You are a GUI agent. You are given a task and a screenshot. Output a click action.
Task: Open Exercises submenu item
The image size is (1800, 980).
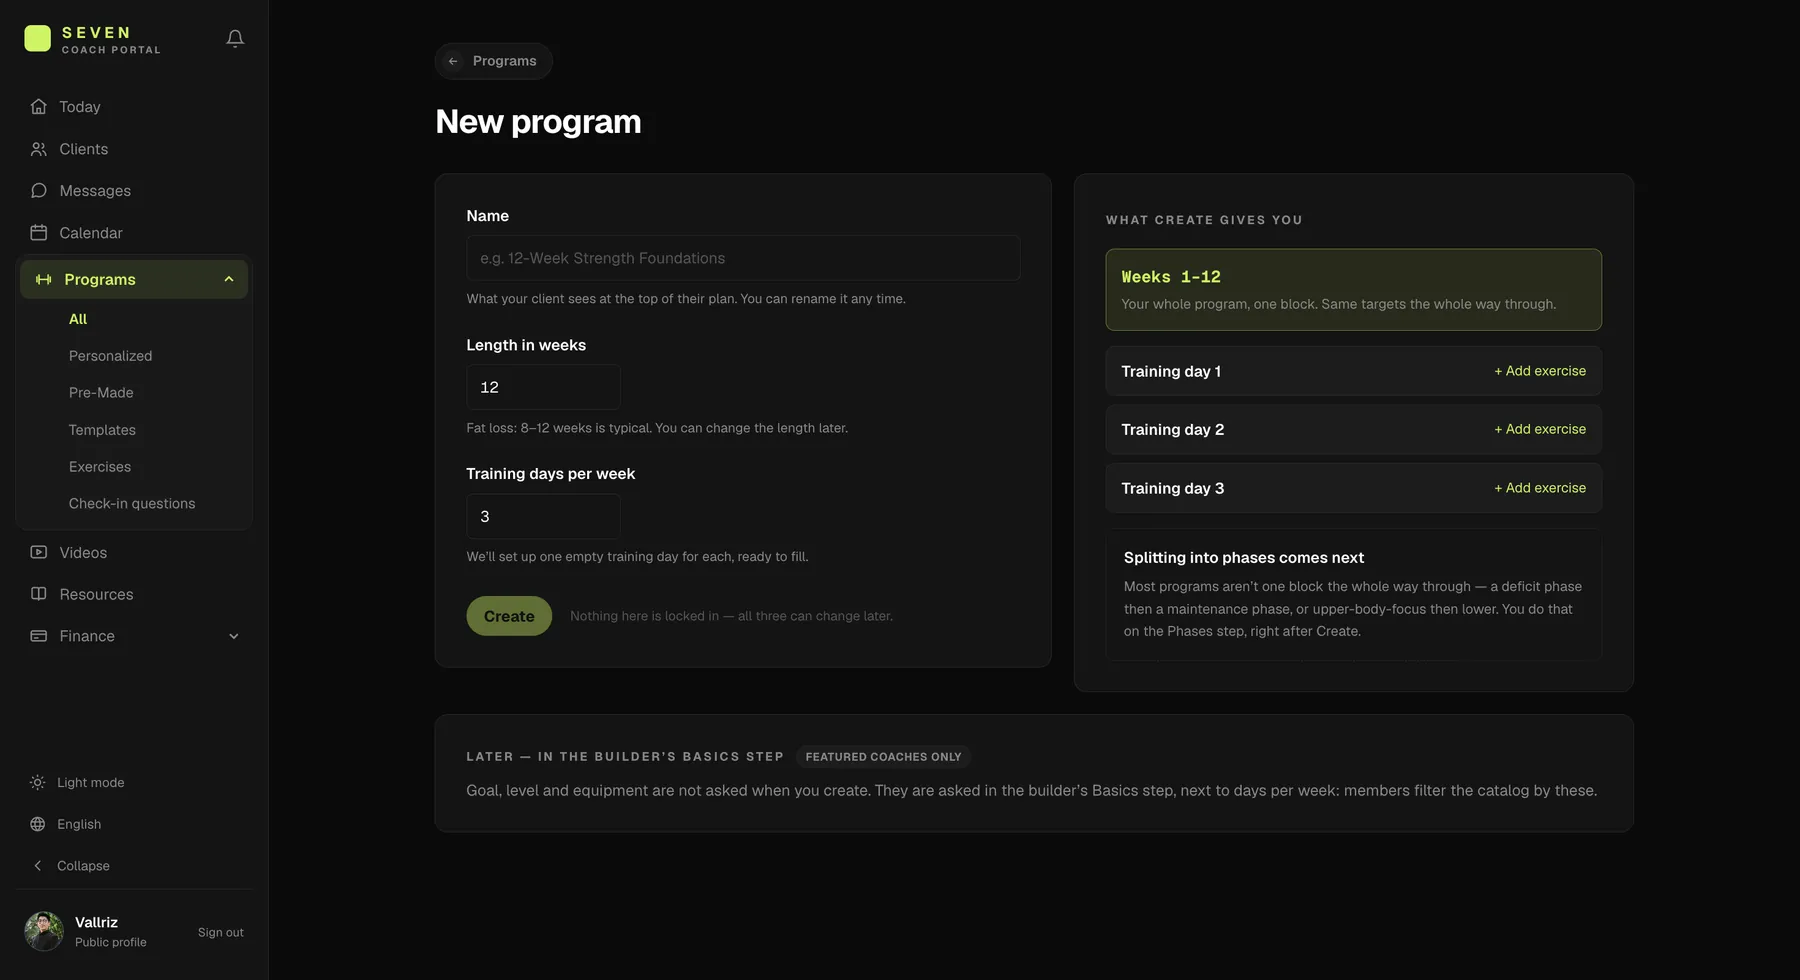(100, 467)
